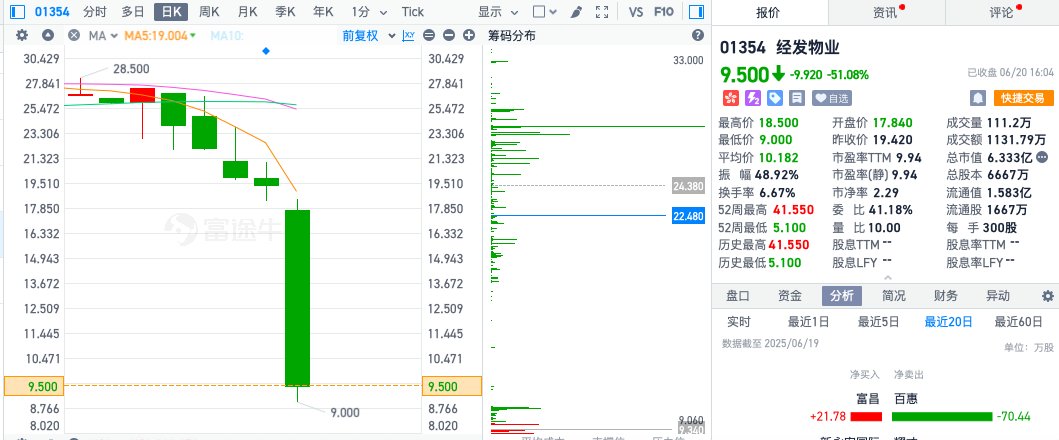Switch to the 周K chart tab
This screenshot has height=440, width=1059.
(x=209, y=12)
